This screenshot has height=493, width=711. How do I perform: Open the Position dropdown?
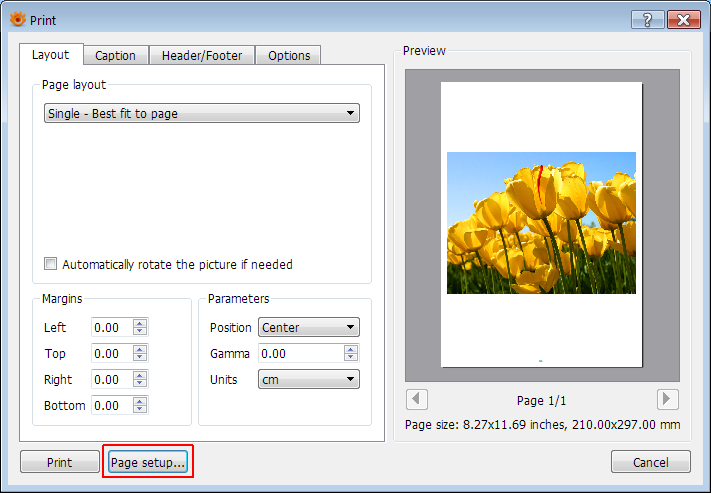click(309, 327)
